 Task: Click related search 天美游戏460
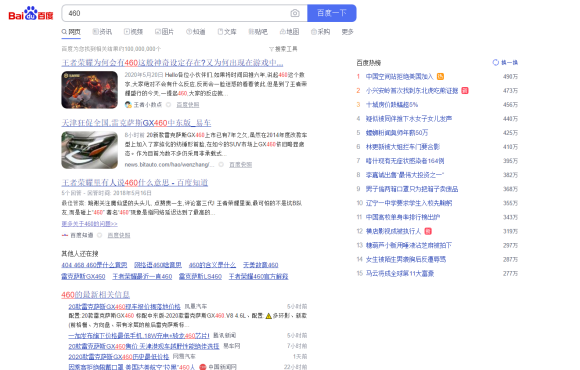pos(260,265)
